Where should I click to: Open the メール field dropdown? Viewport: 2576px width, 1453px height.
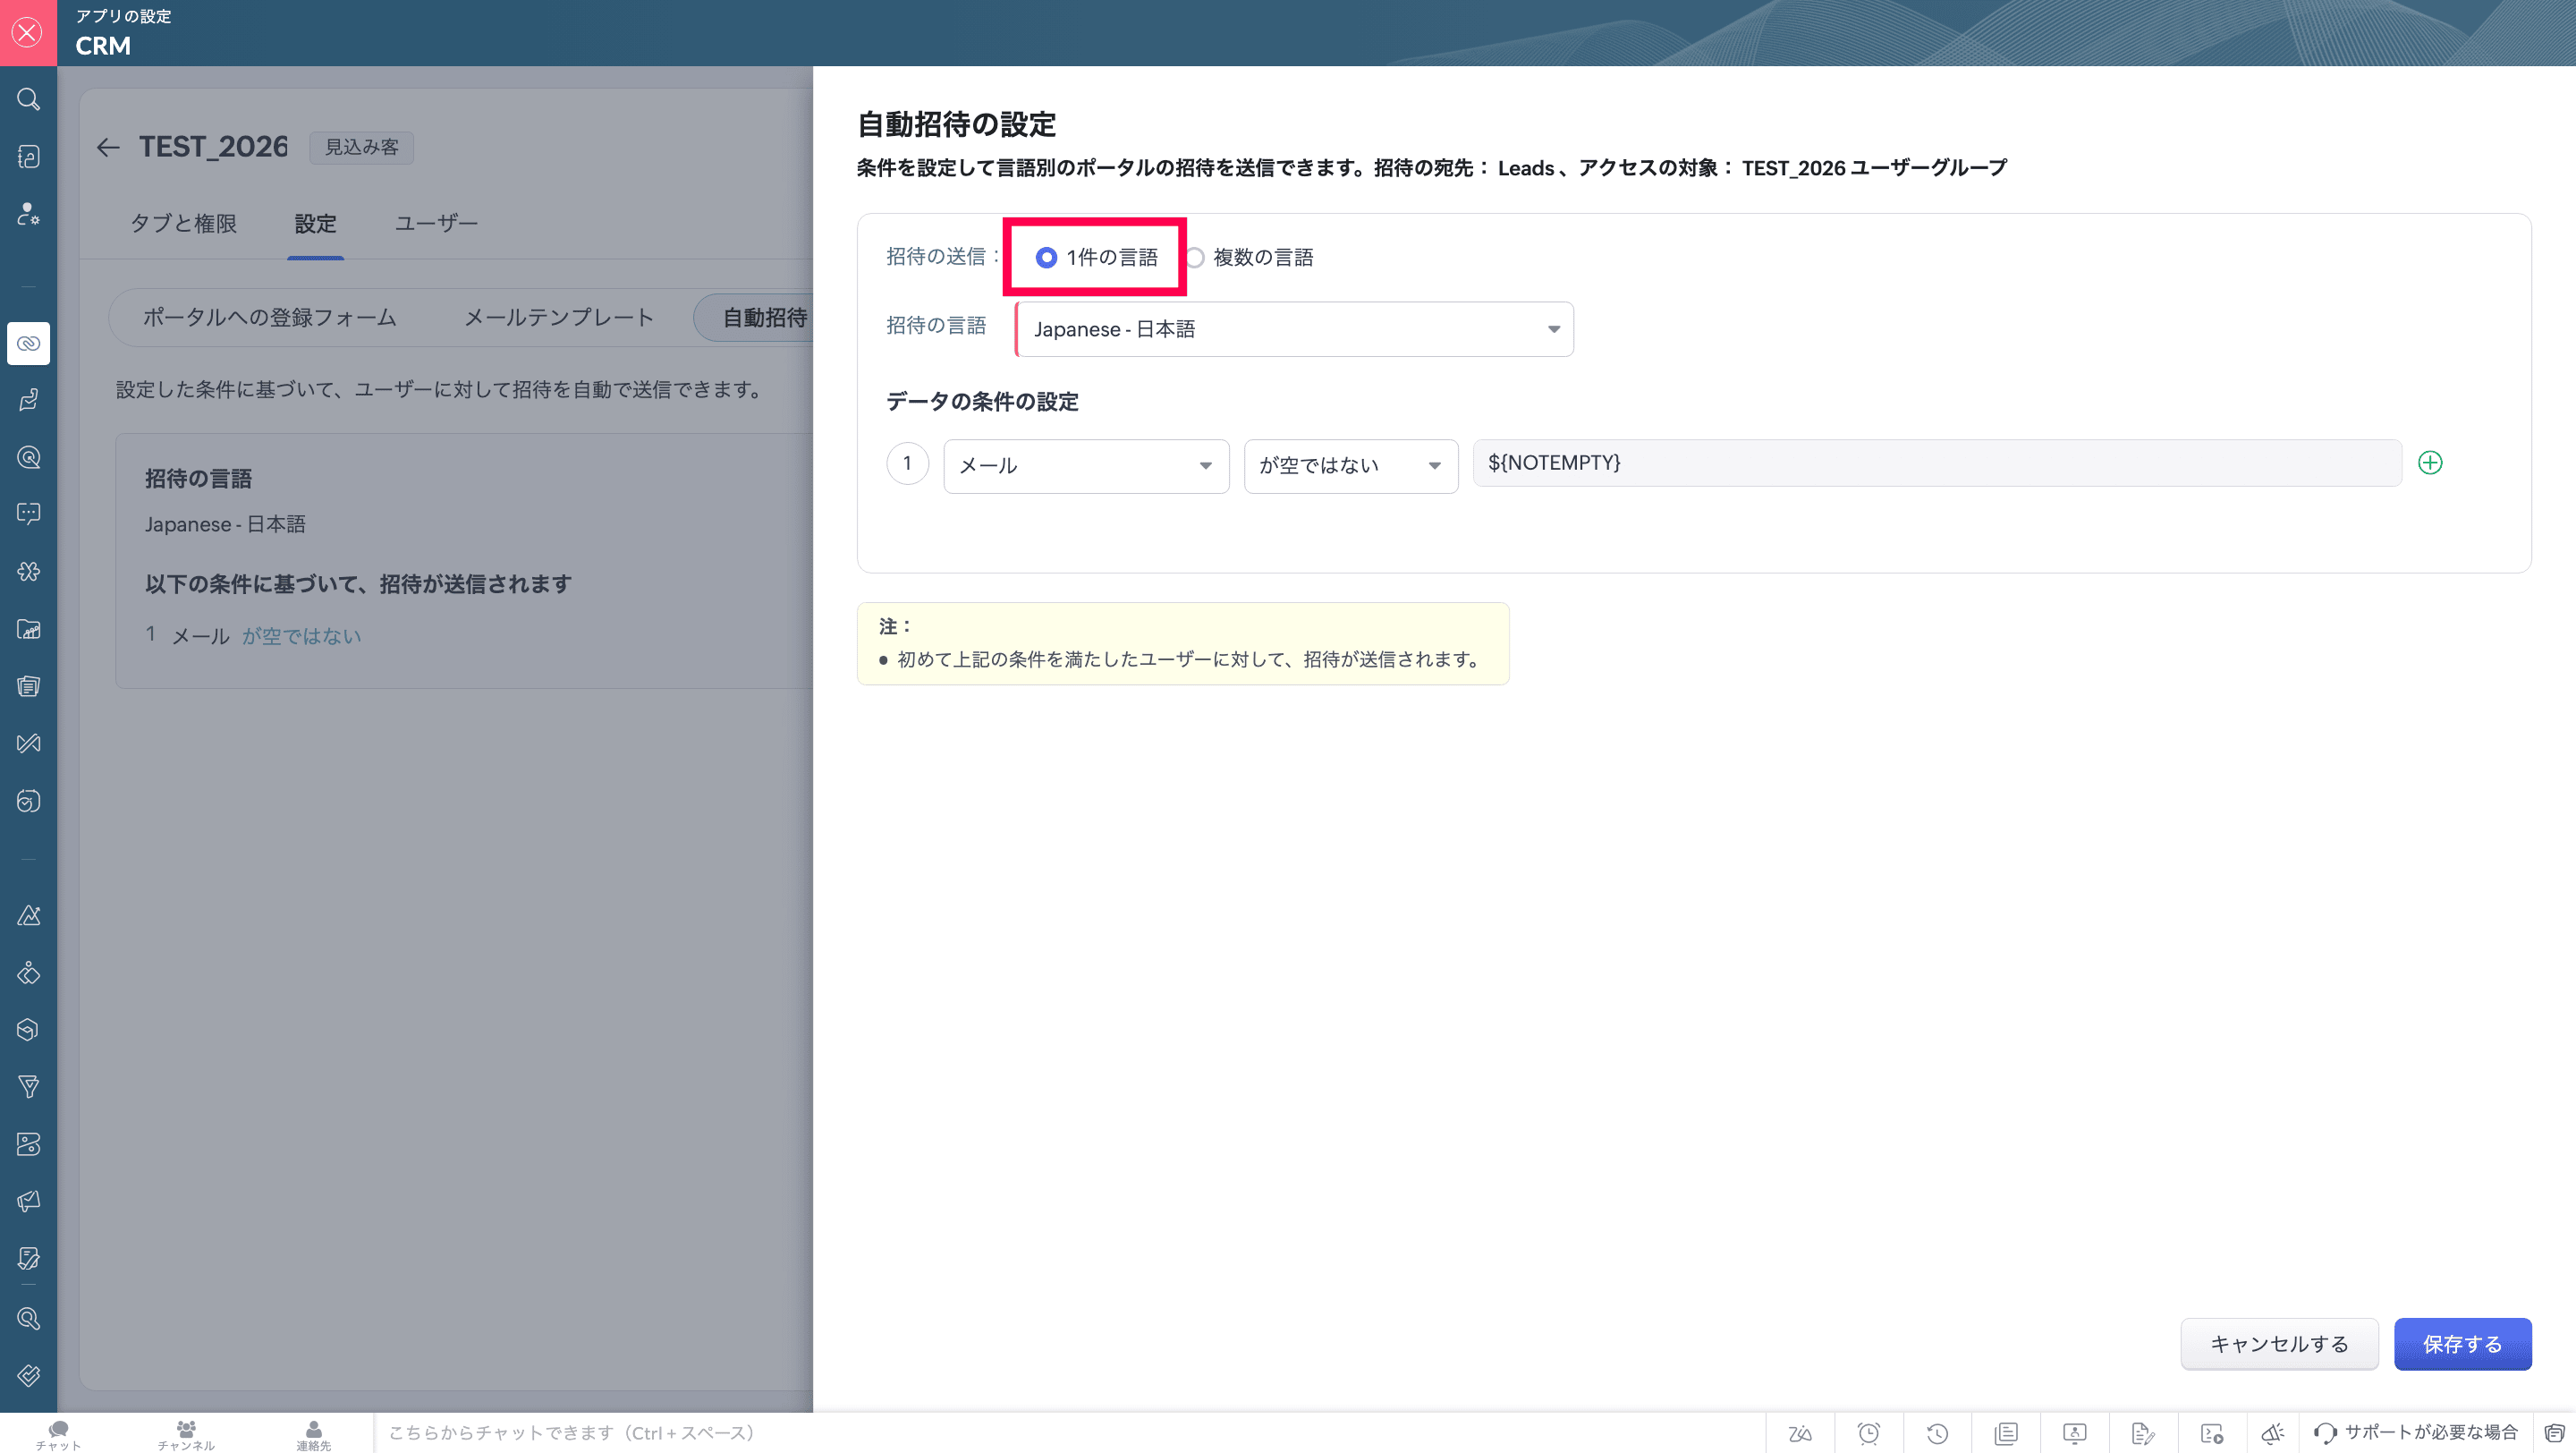1085,466
